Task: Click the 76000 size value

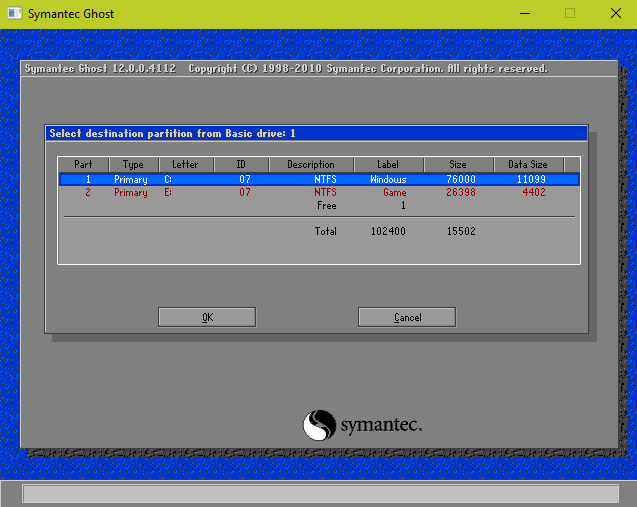Action: point(461,179)
